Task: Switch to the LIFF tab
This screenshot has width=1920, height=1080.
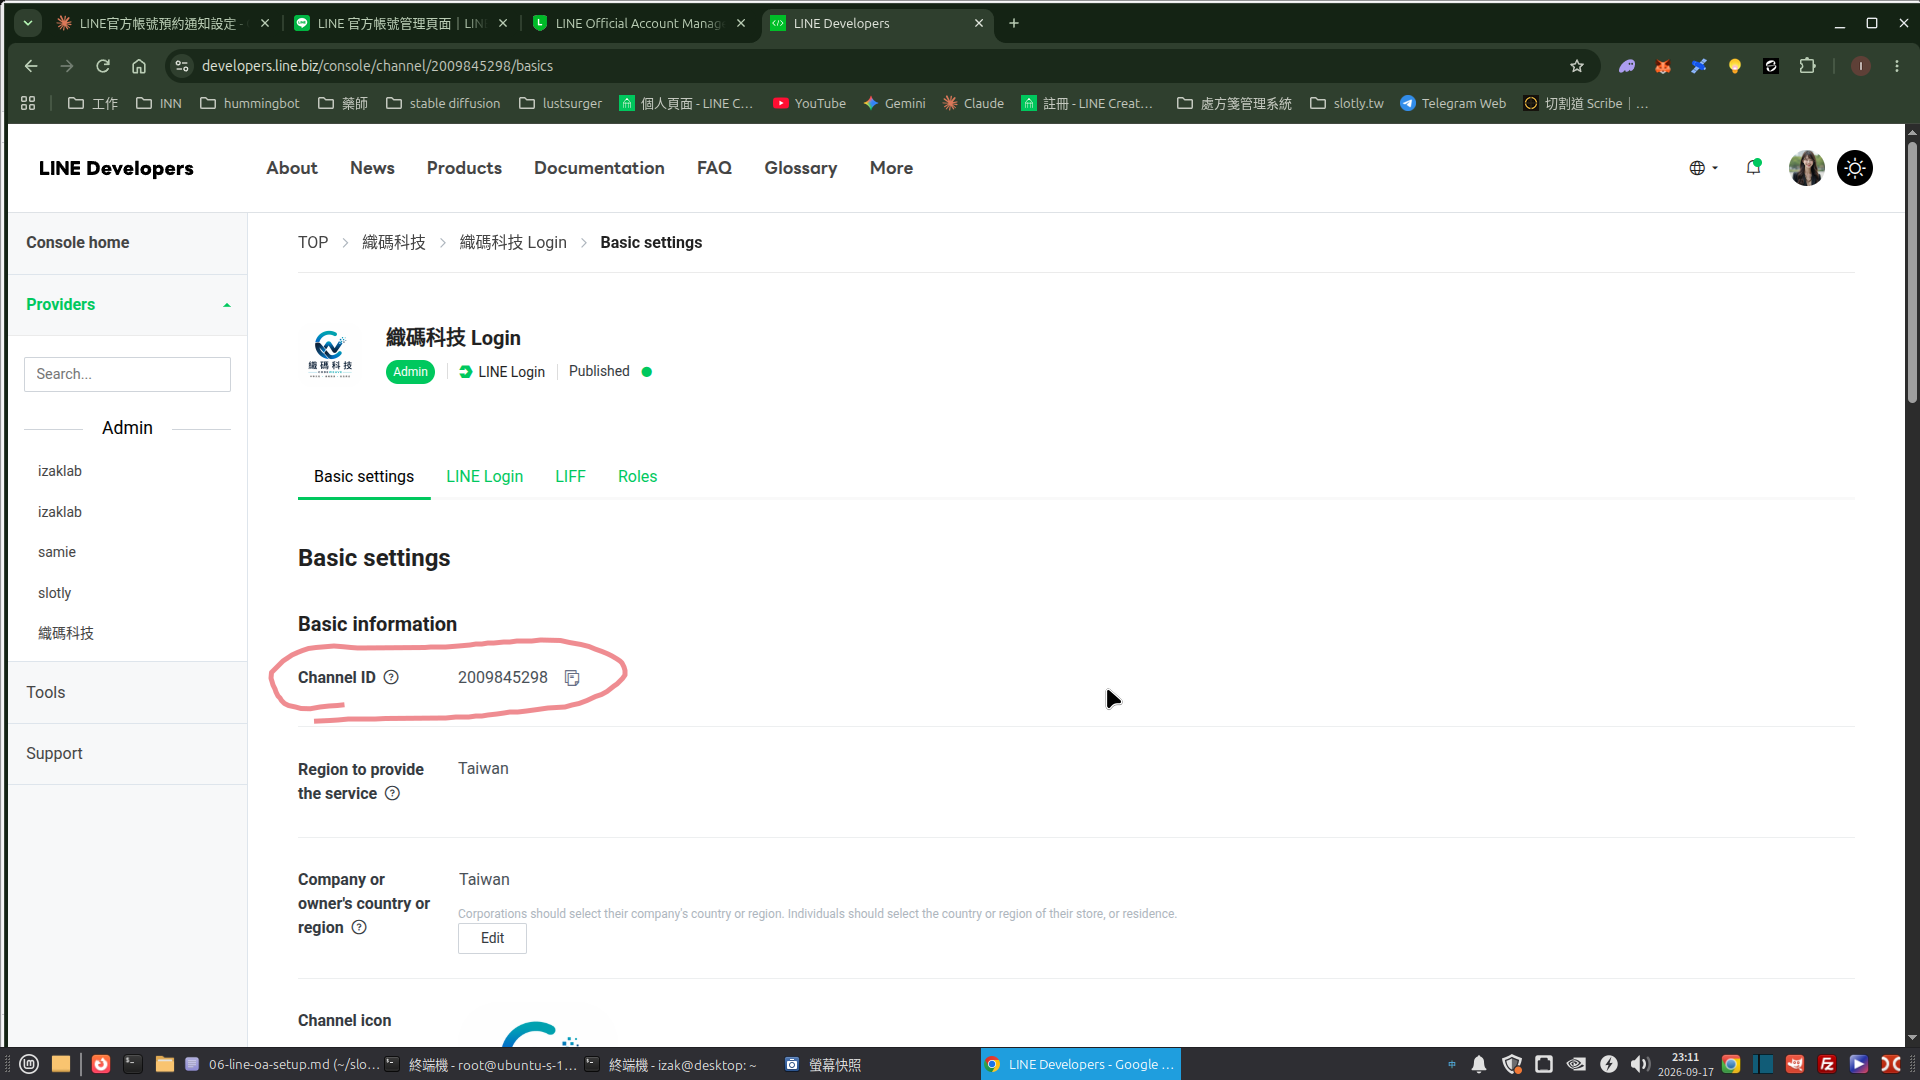Action: [570, 476]
